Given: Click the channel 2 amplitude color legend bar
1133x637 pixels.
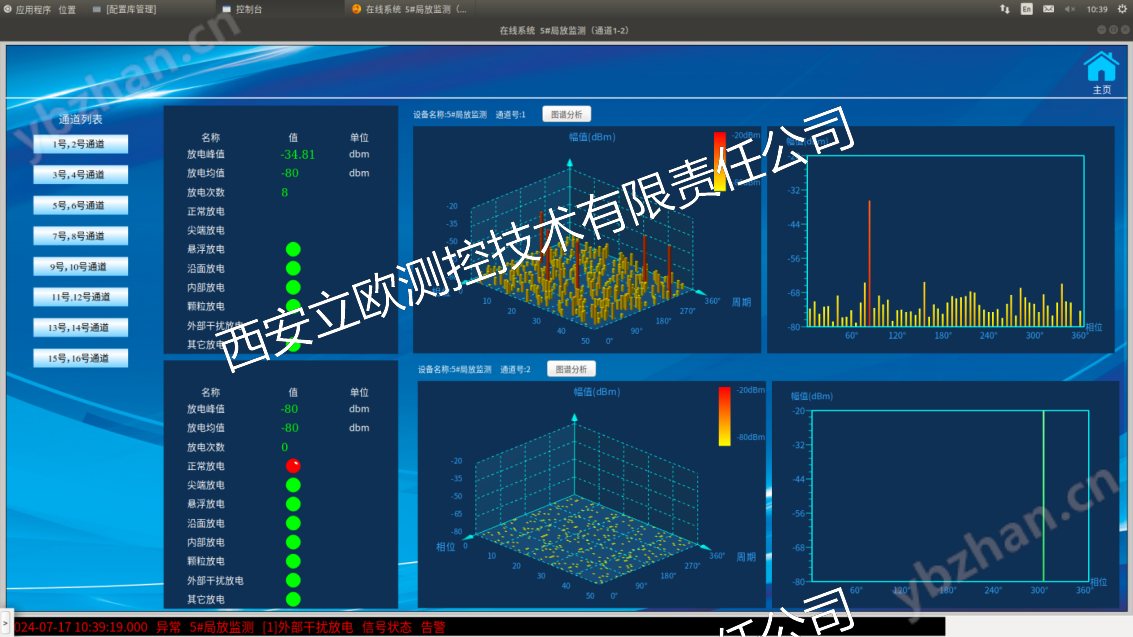Looking at the screenshot, I should pyautogui.click(x=724, y=415).
